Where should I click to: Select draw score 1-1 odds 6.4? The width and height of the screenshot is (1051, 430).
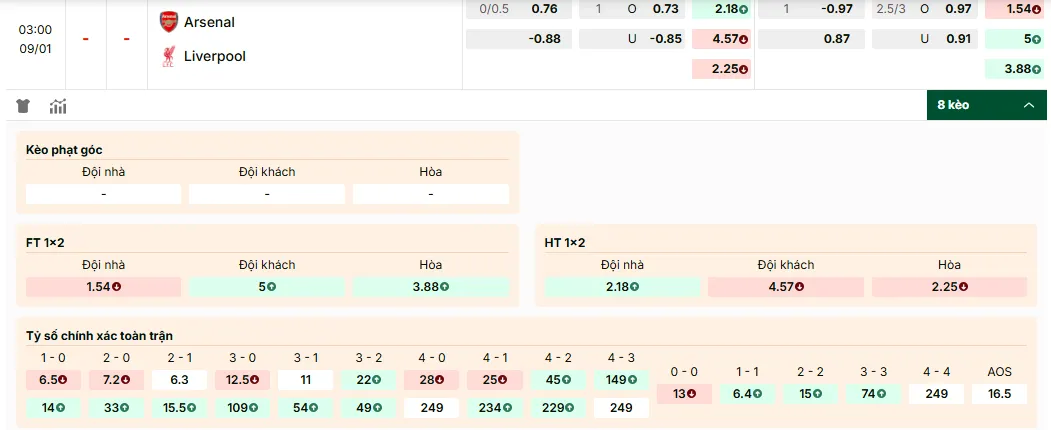(x=748, y=394)
